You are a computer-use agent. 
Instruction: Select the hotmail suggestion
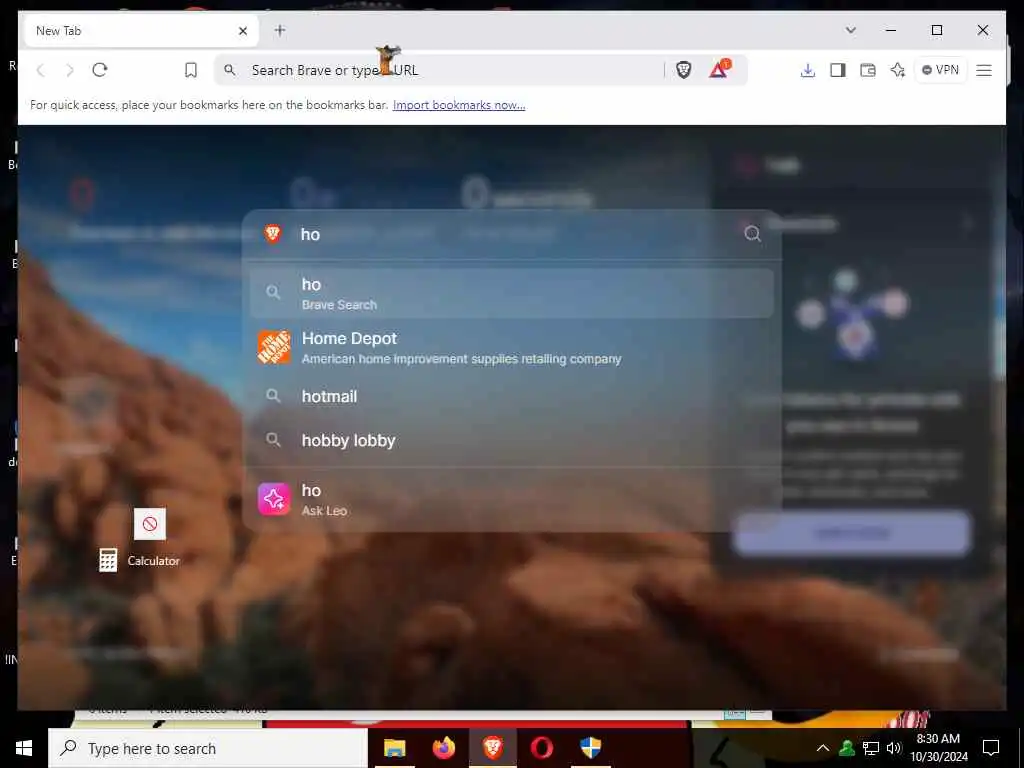(x=511, y=396)
